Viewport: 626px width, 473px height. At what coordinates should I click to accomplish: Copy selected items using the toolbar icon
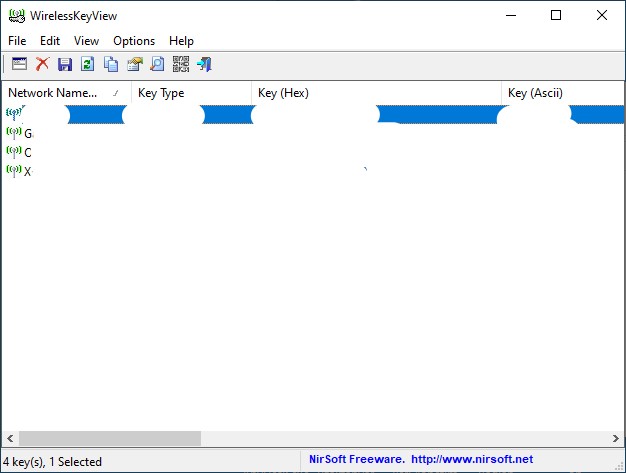tap(111, 64)
